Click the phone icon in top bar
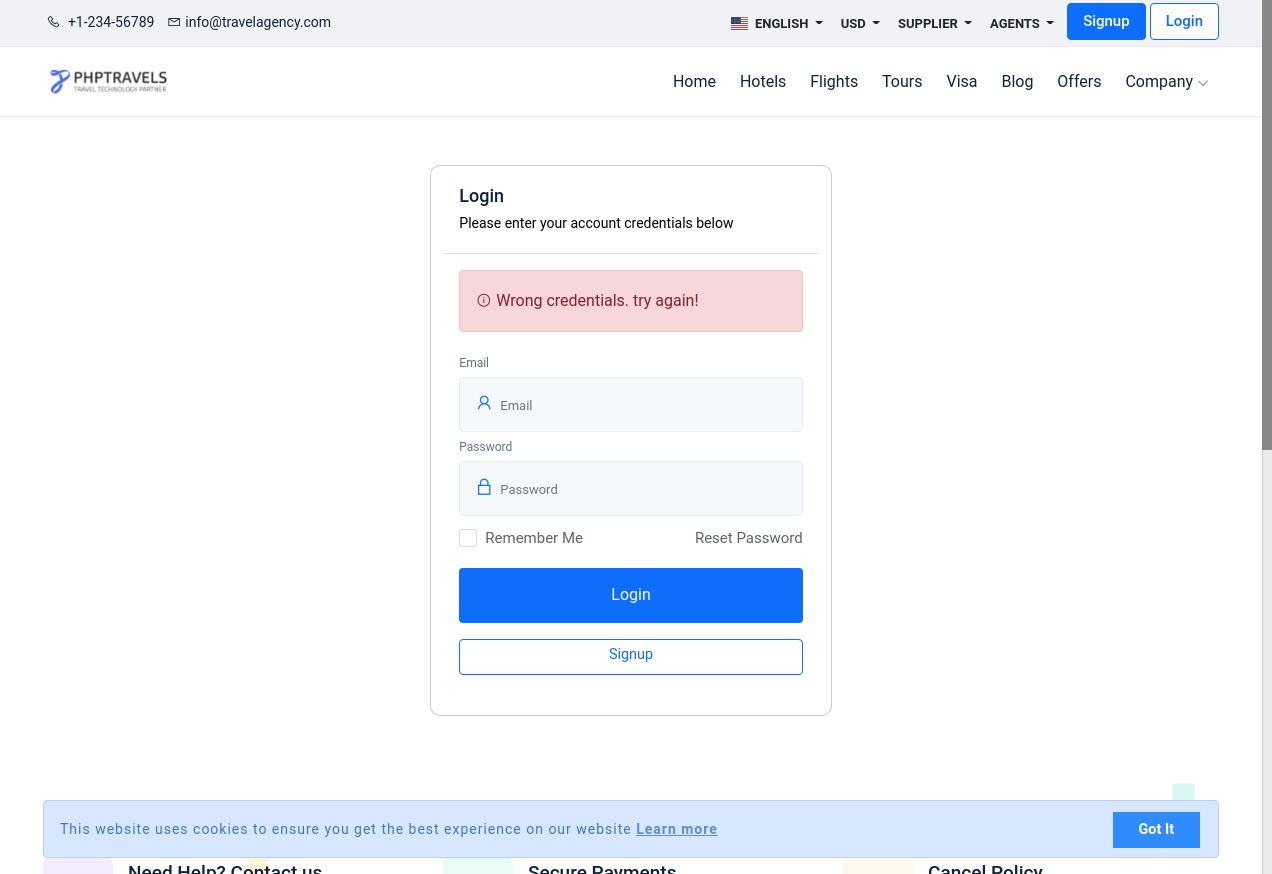 [x=54, y=22]
